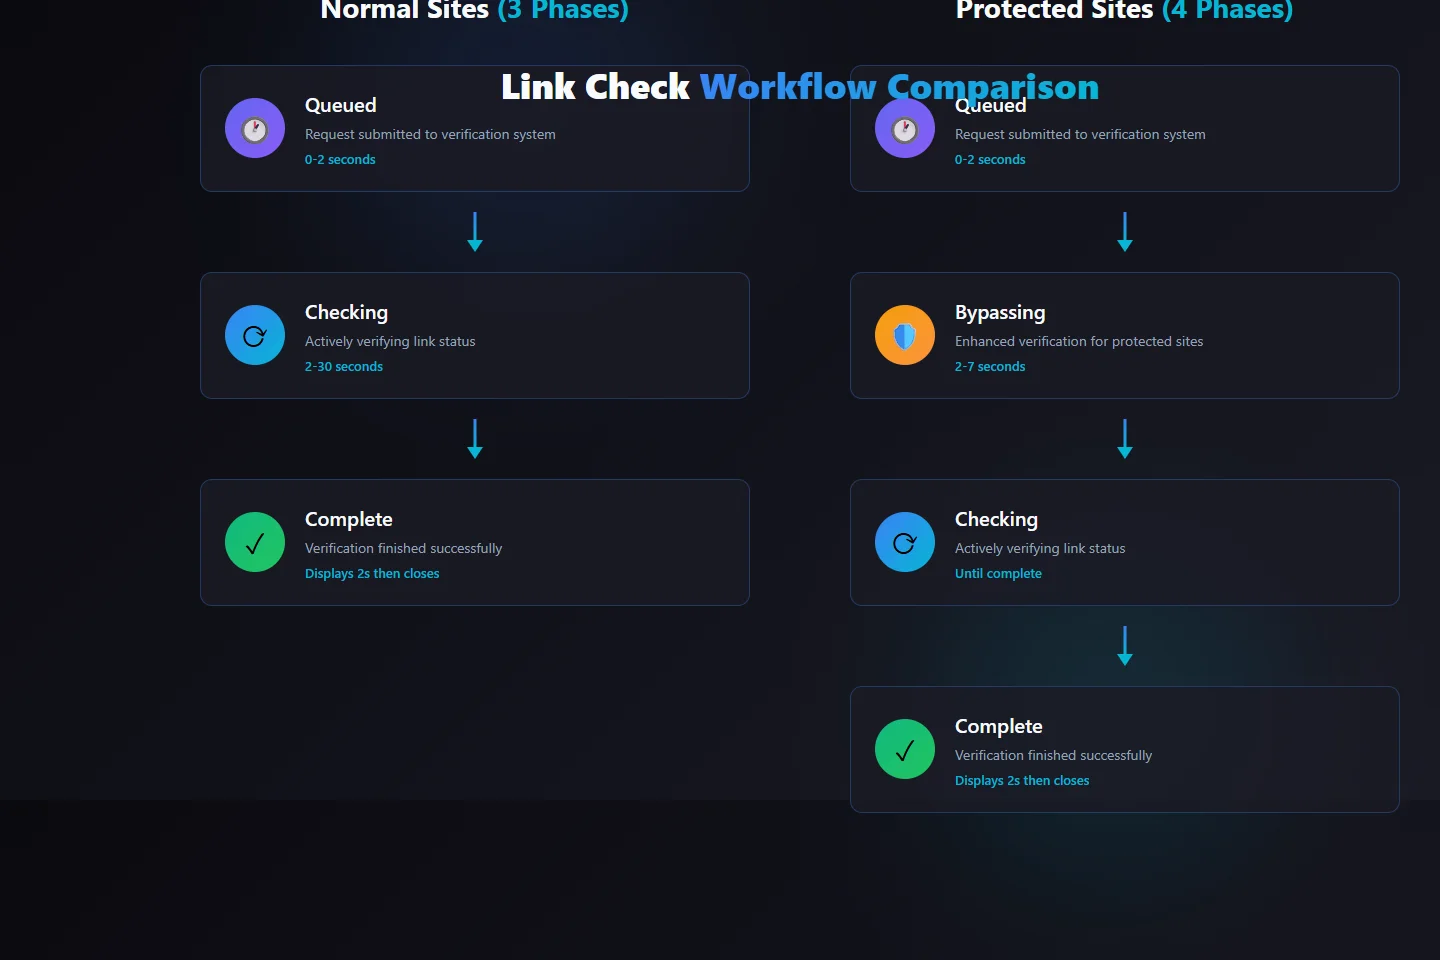
Task: Select the clock icon in Protected Sites Queued card
Action: [x=904, y=128]
